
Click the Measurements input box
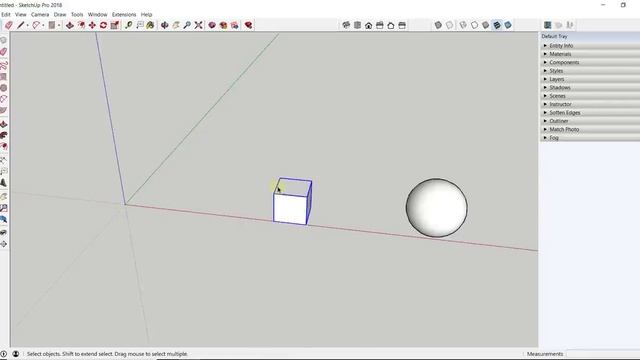[x=603, y=354]
